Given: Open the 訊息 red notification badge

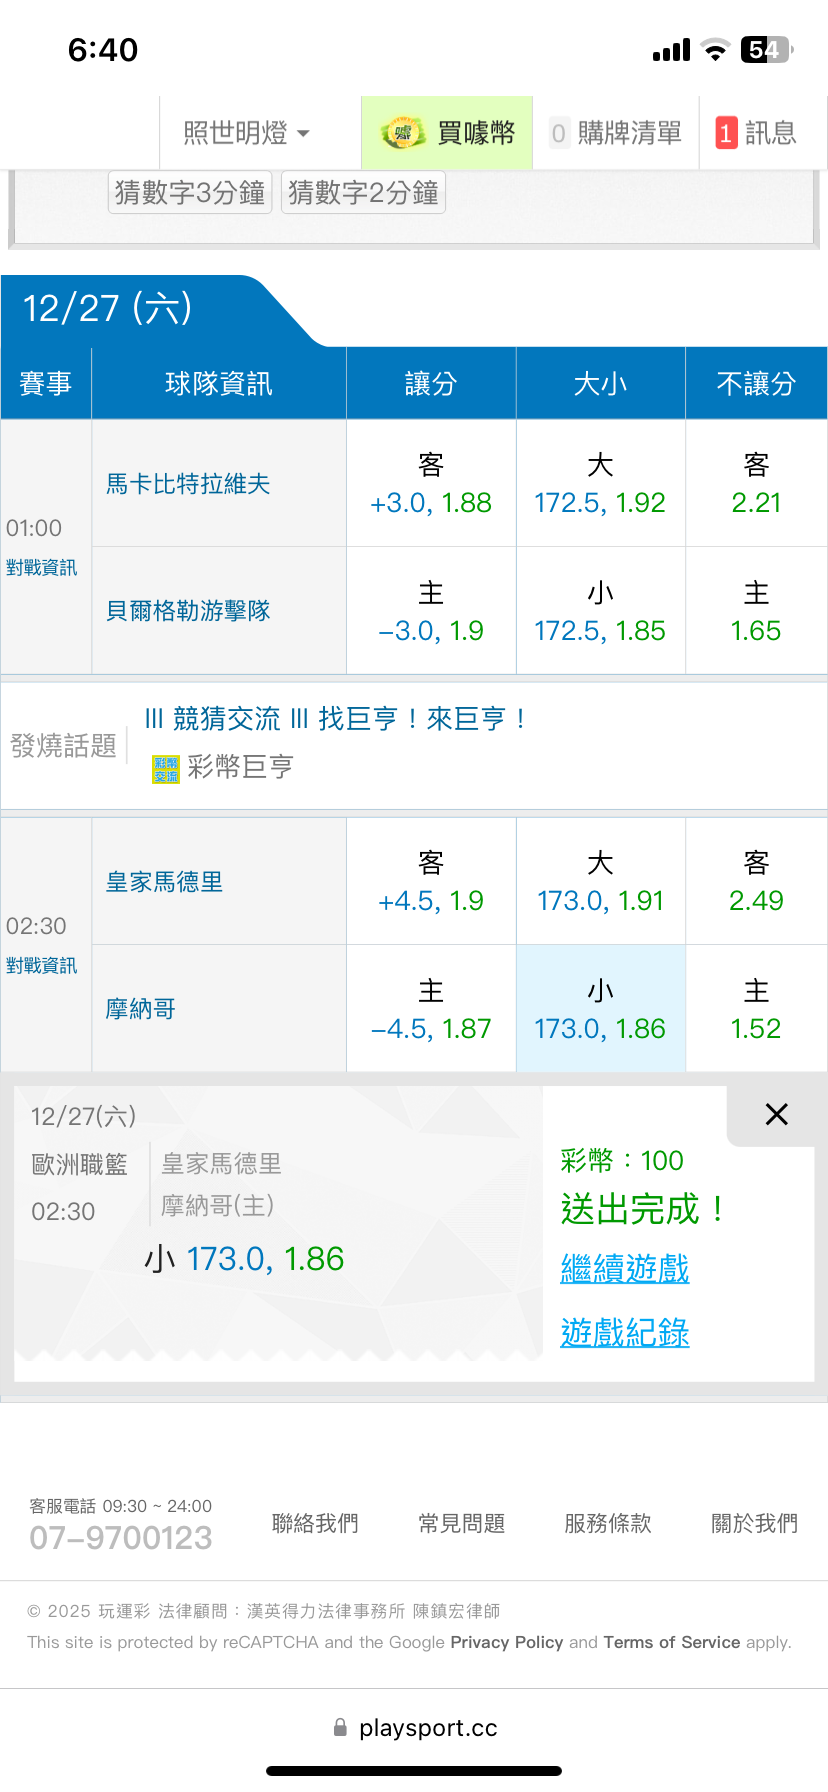Looking at the screenshot, I should pyautogui.click(x=726, y=133).
